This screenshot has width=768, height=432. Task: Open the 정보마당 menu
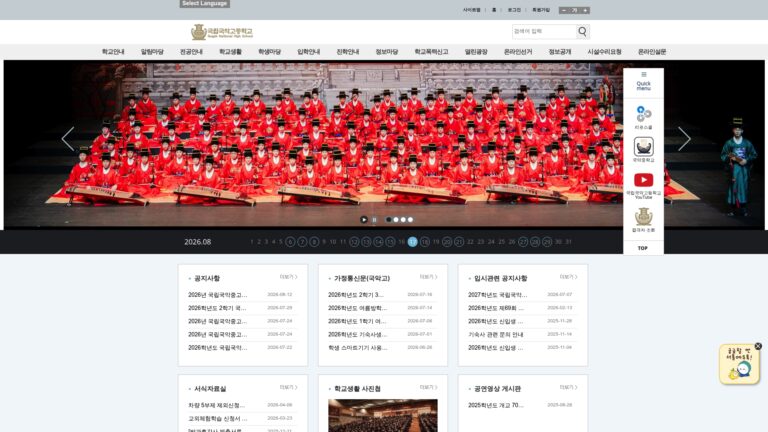[x=387, y=51]
